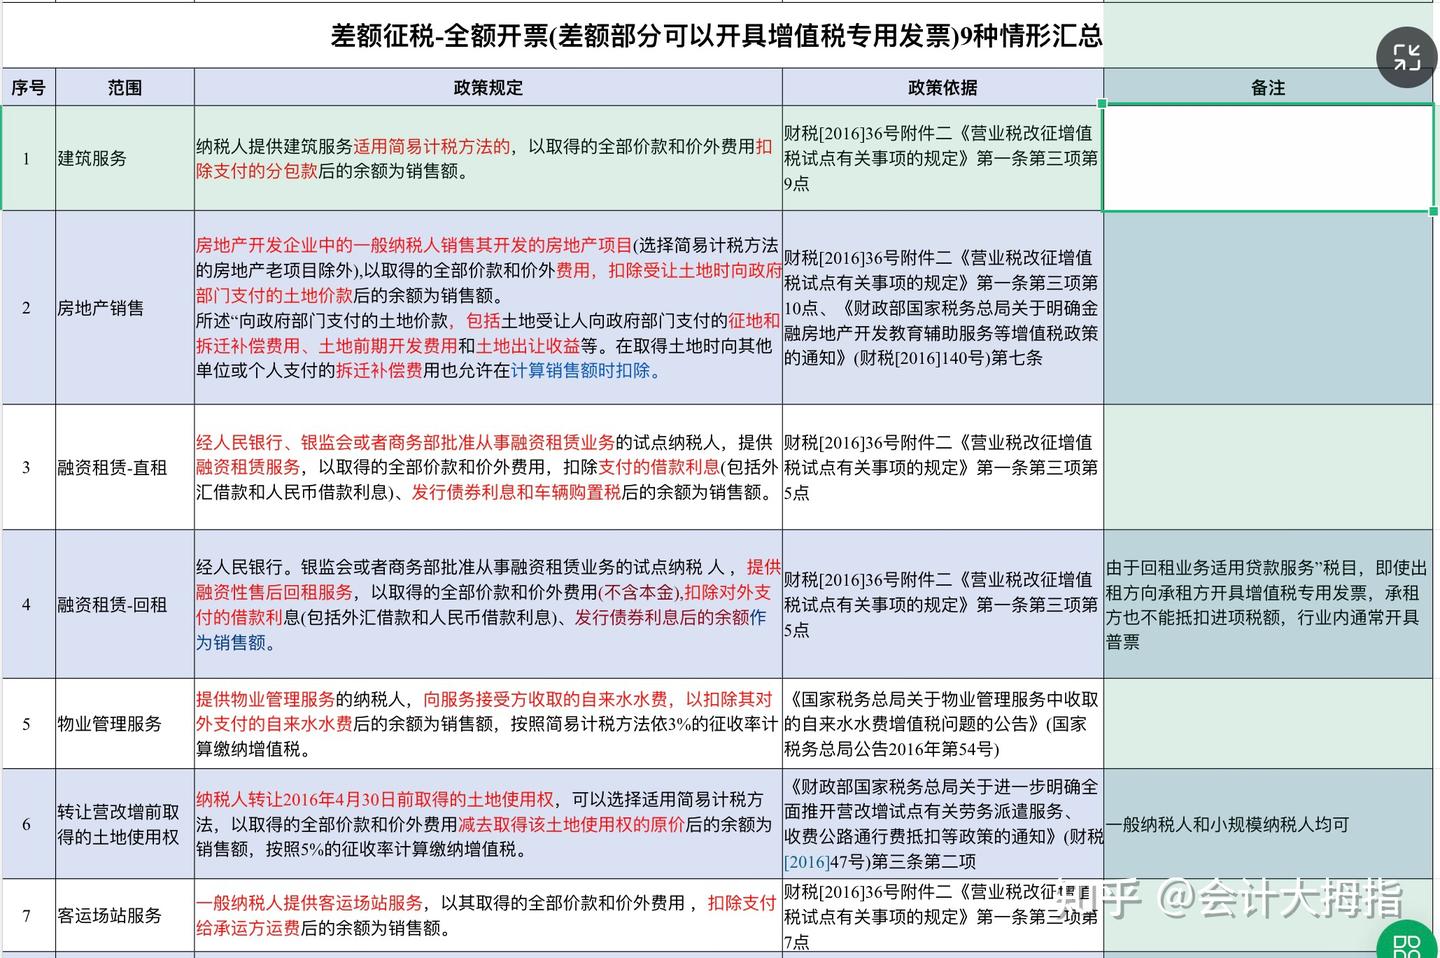
Task: Select the 转让营改增前取得的土地使用权 cell
Action: tap(125, 824)
